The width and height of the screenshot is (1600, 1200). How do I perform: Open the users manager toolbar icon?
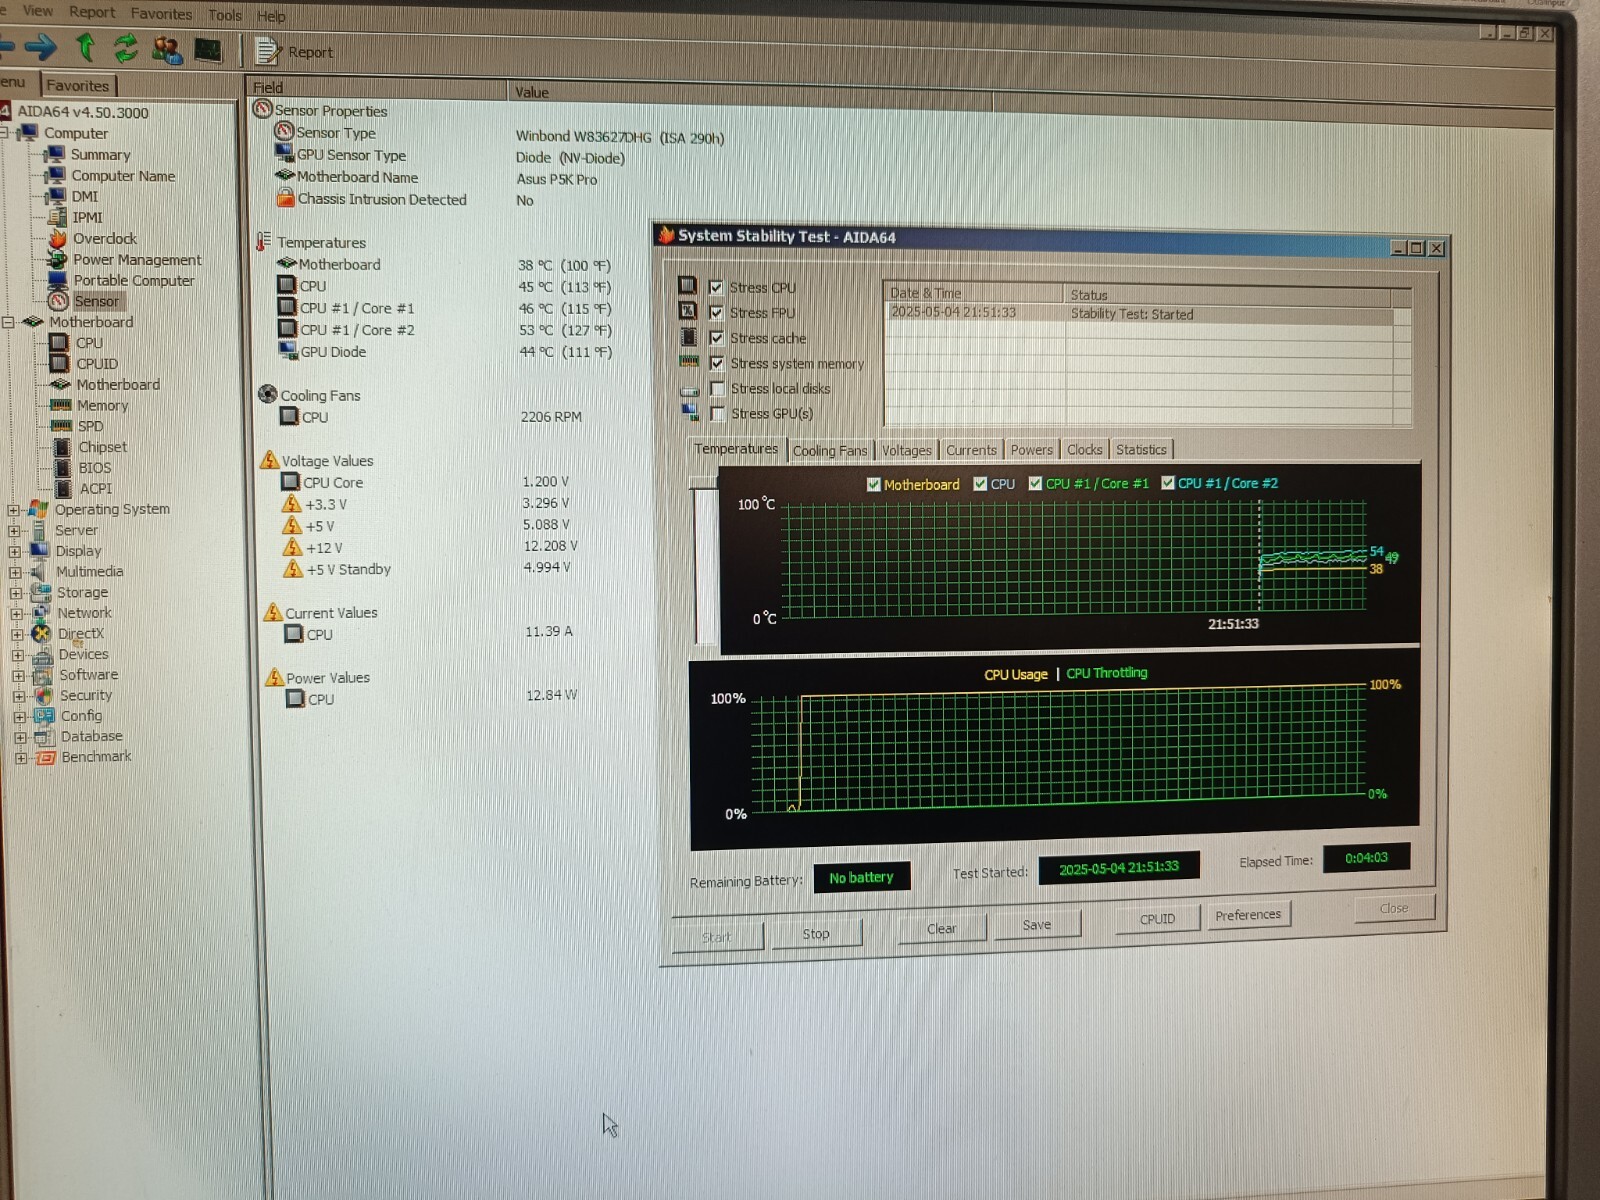tap(166, 49)
